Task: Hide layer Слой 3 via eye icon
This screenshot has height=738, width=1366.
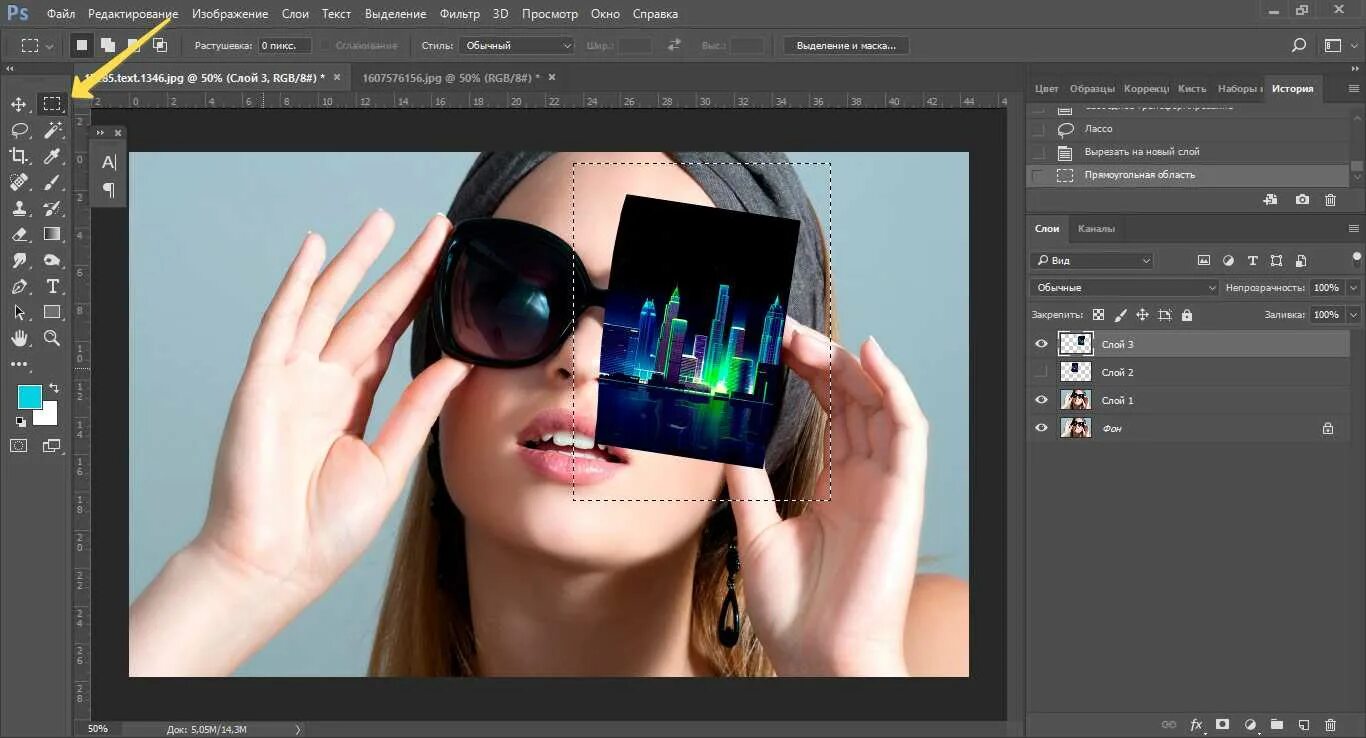Action: (x=1041, y=344)
